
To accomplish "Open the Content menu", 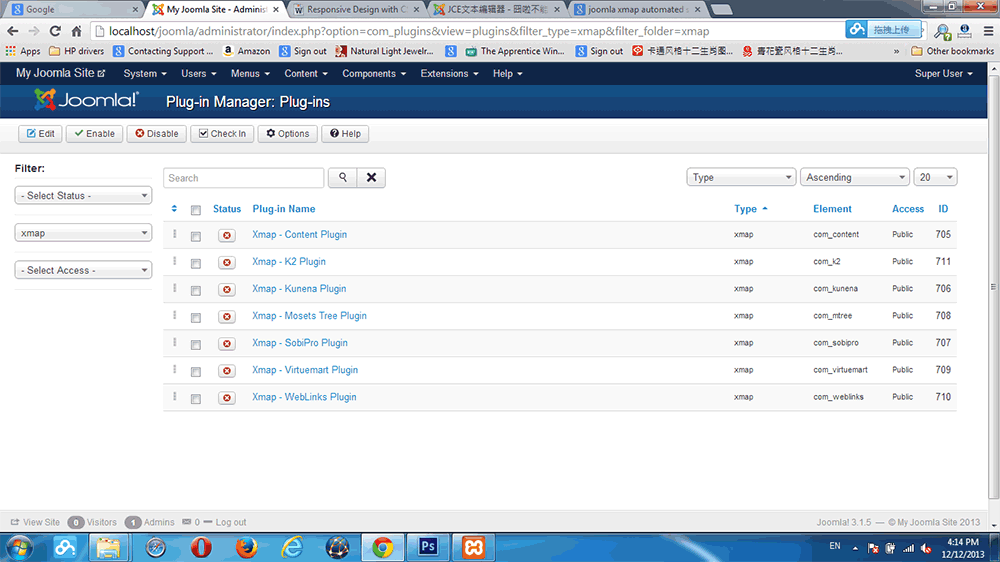I will click(x=305, y=73).
